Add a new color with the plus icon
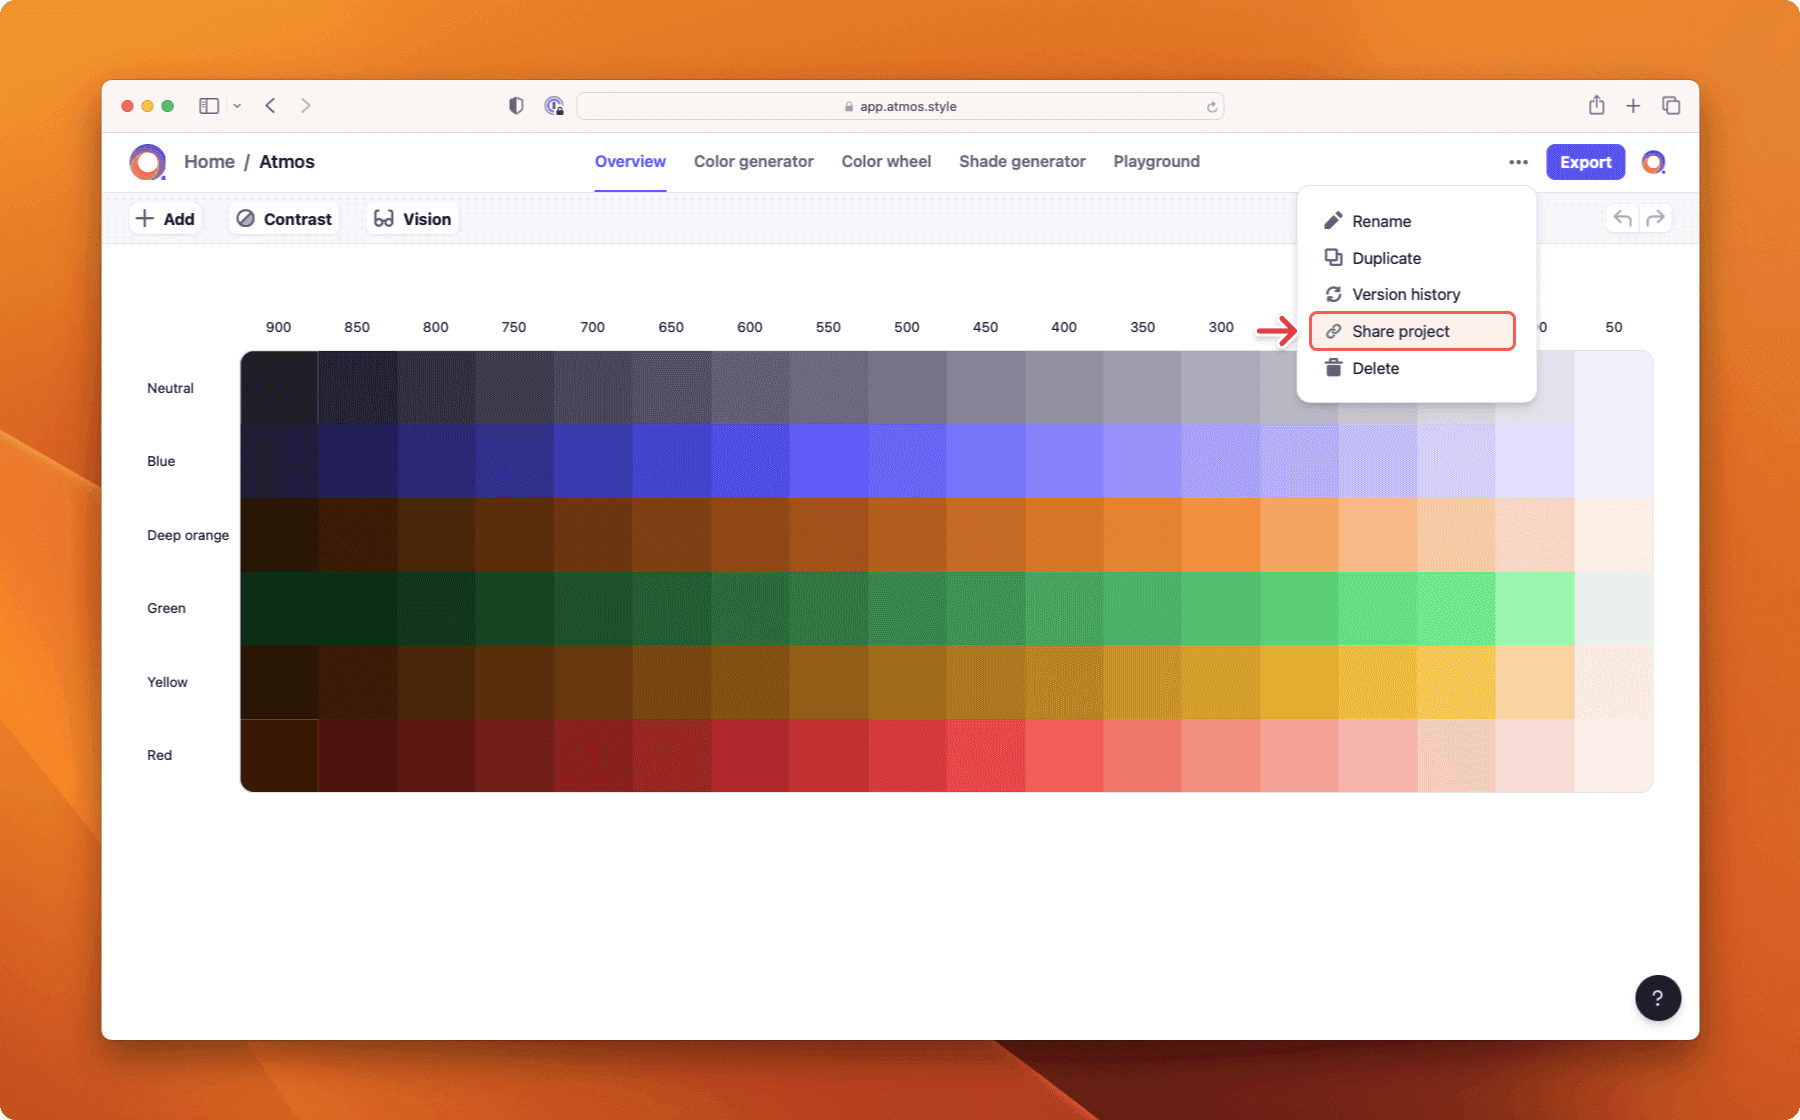The height and width of the screenshot is (1120, 1800). [x=165, y=218]
